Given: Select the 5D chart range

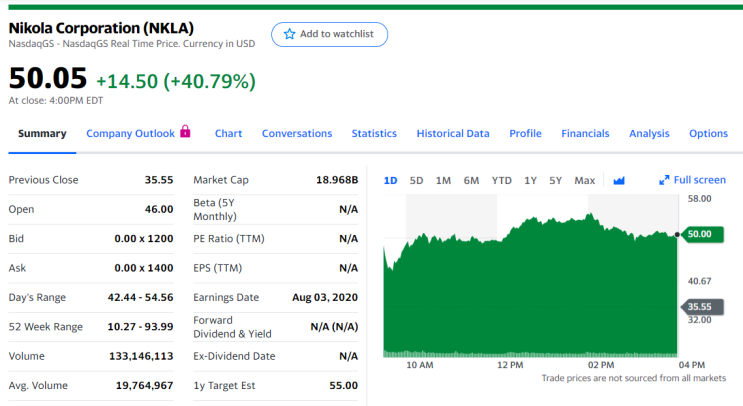Looking at the screenshot, I should [416, 180].
